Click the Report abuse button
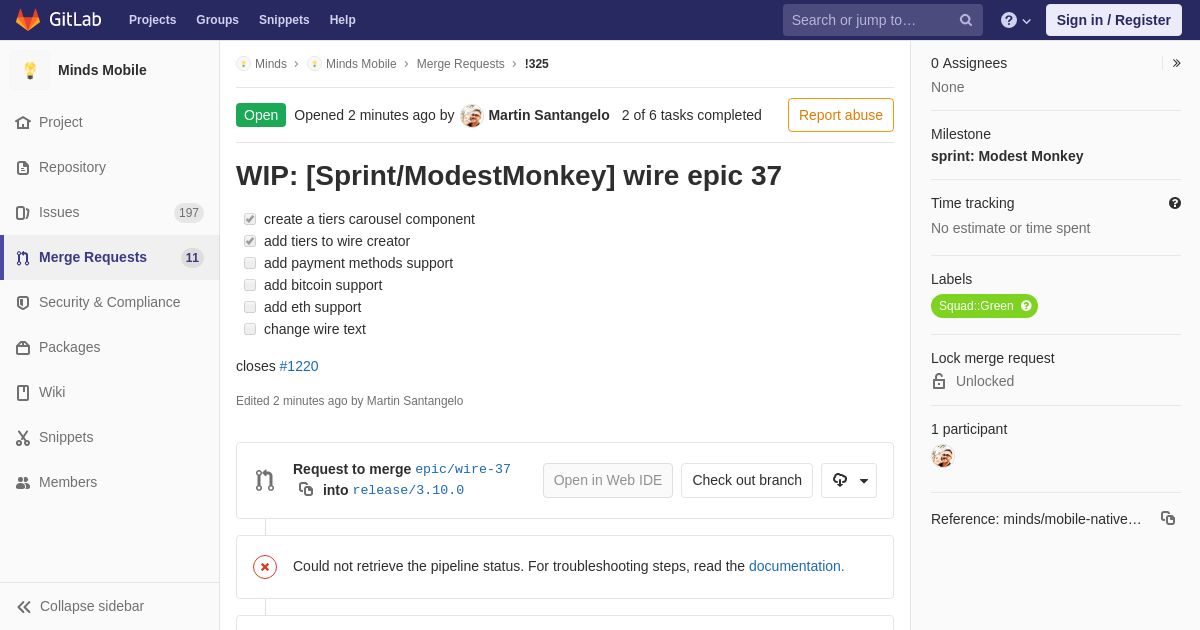This screenshot has height=630, width=1200. tap(840, 115)
